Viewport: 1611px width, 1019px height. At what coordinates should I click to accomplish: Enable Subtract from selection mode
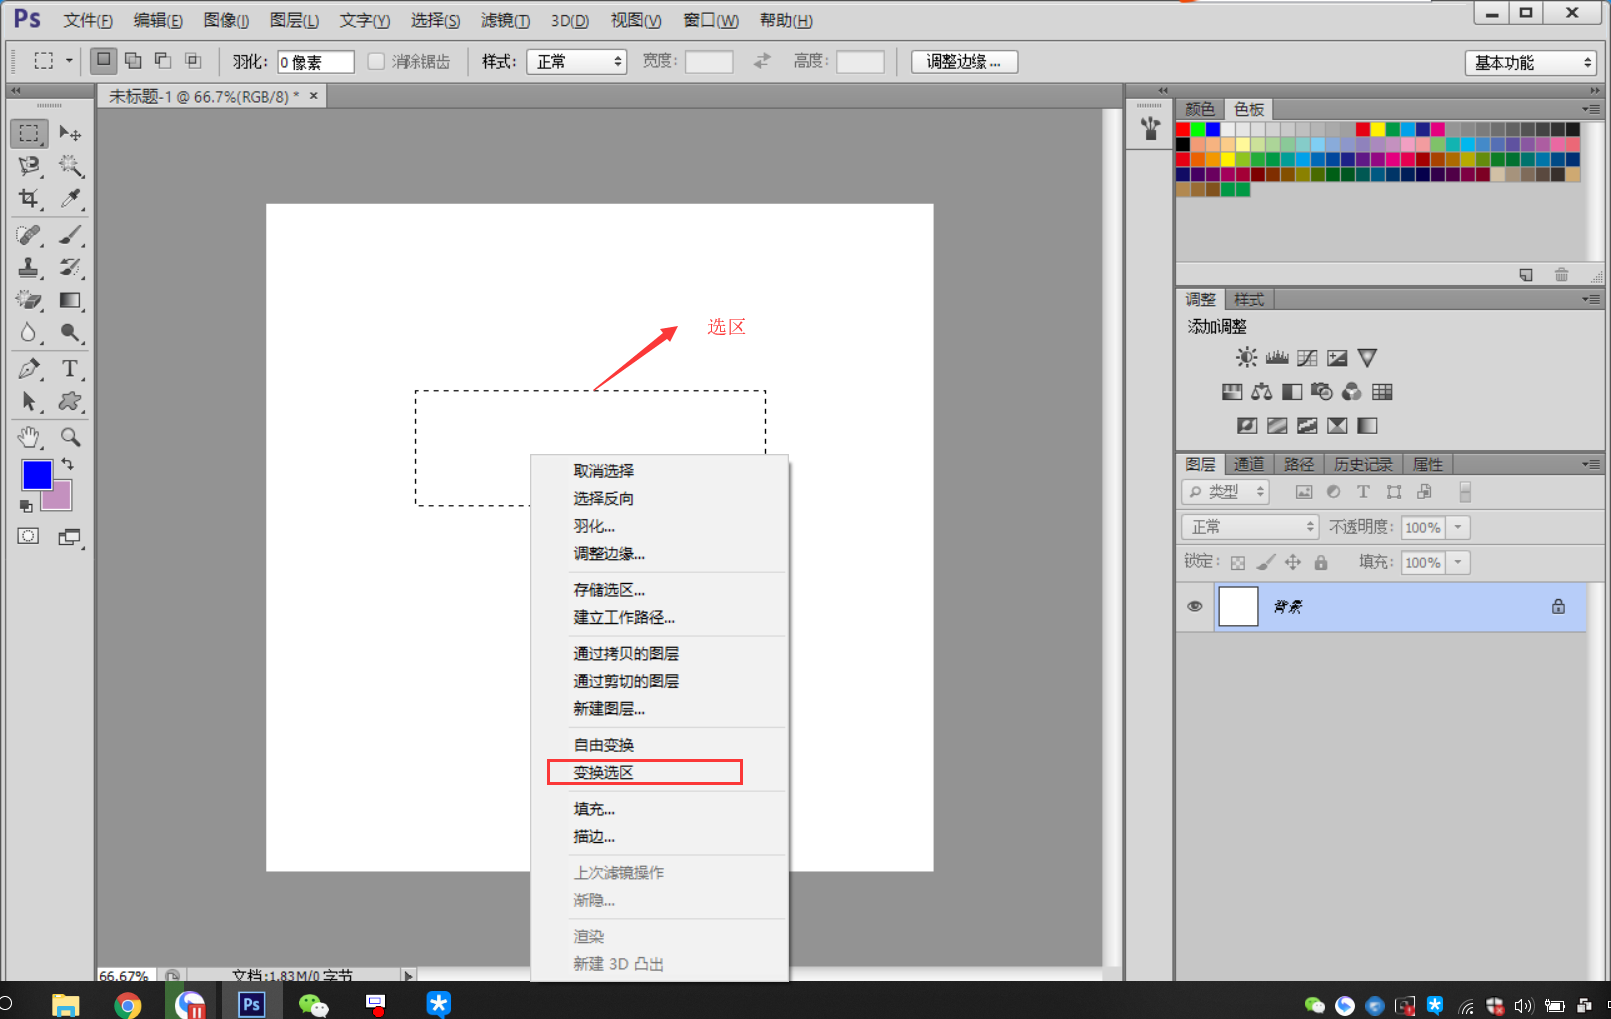(x=163, y=61)
